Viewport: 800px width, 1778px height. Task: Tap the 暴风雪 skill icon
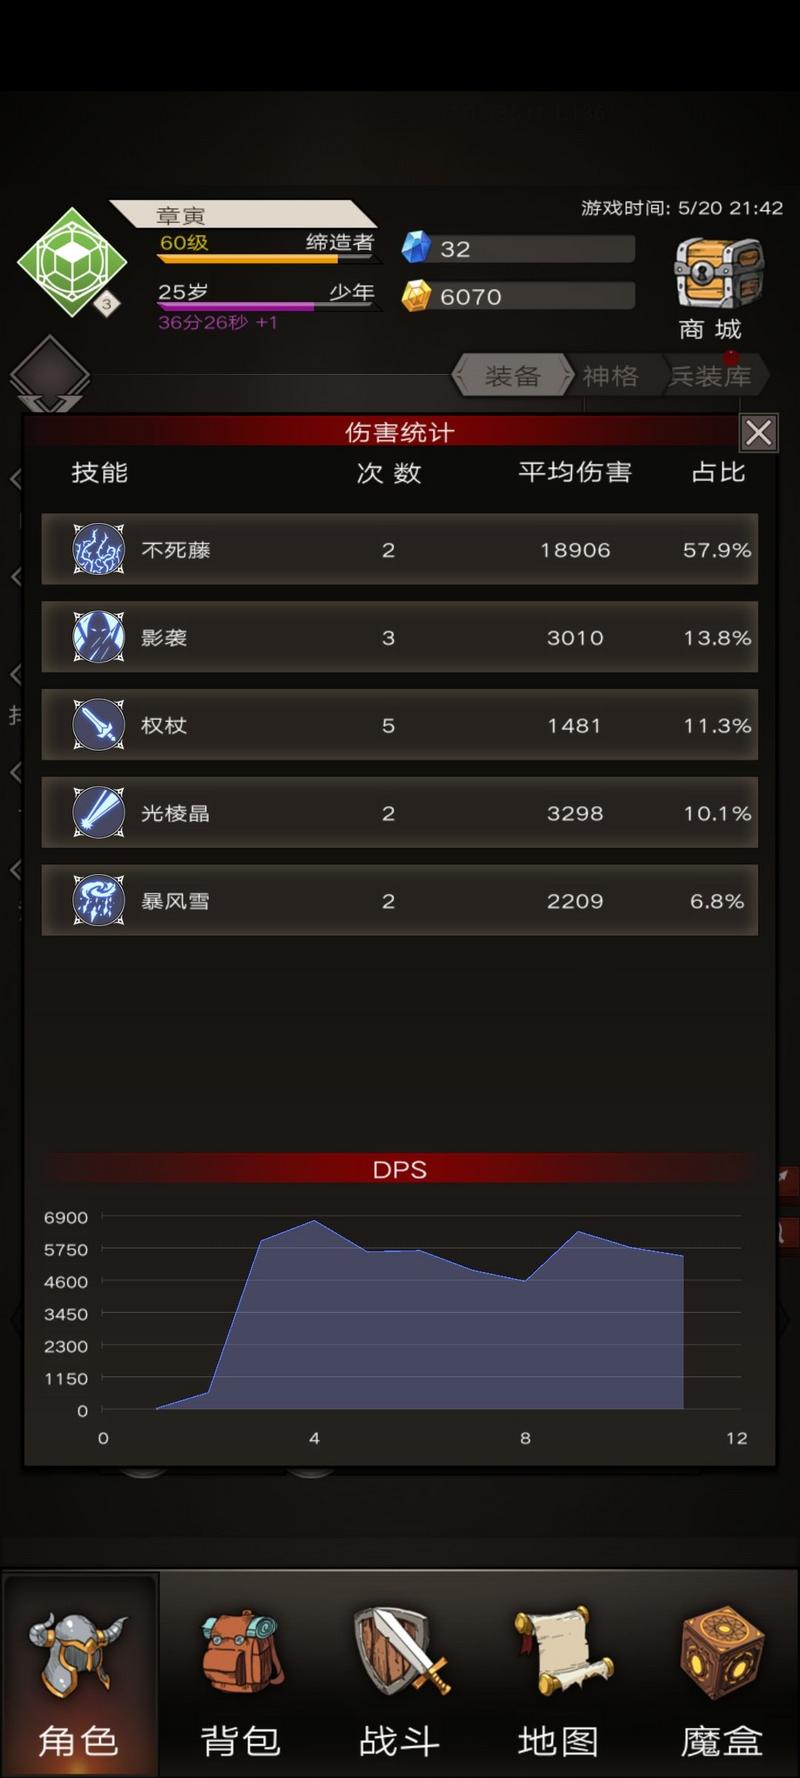(x=99, y=900)
